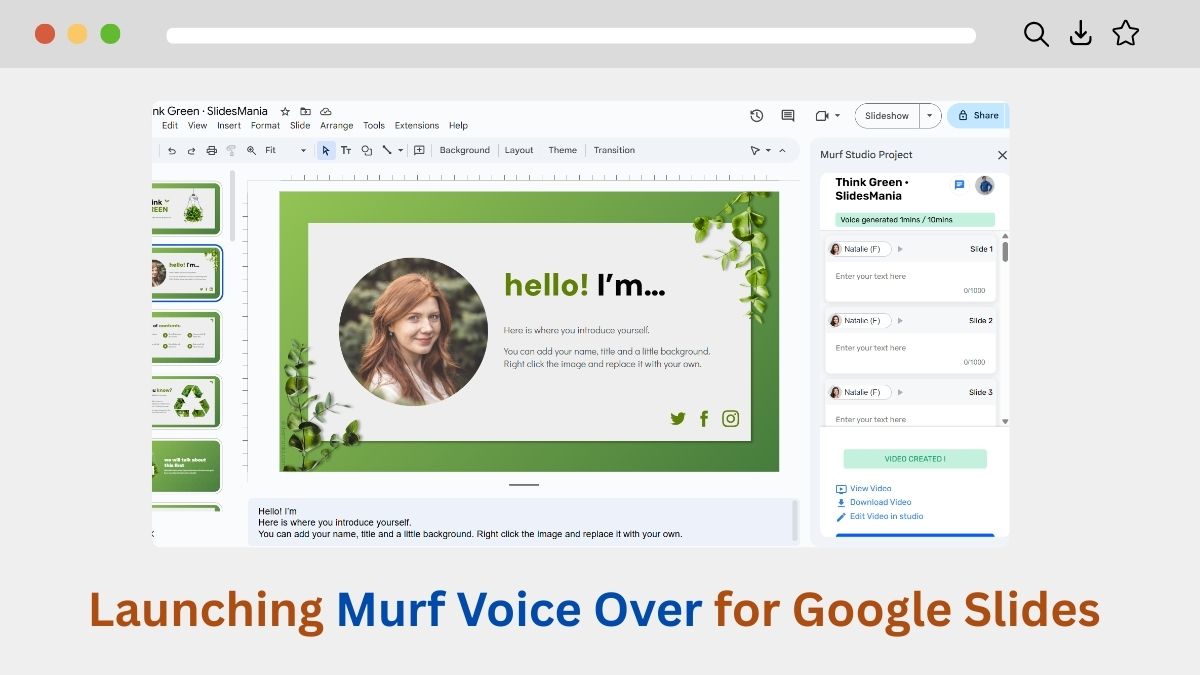Open the Fit zoom level dropdown

pyautogui.click(x=286, y=151)
